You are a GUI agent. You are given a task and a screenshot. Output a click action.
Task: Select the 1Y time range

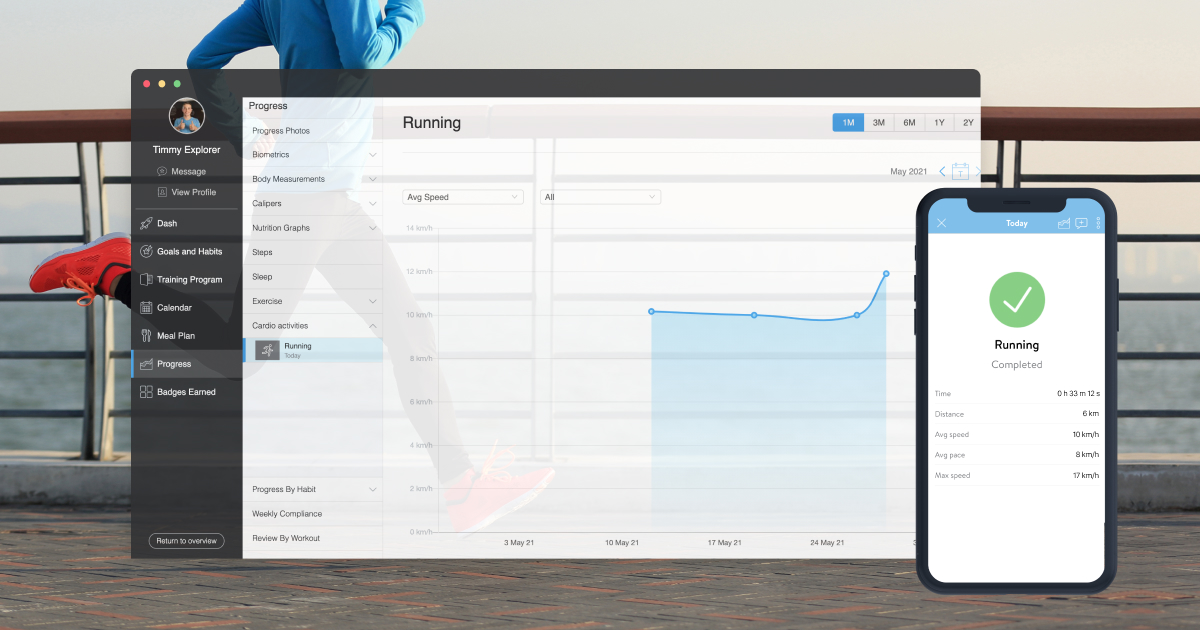939,123
